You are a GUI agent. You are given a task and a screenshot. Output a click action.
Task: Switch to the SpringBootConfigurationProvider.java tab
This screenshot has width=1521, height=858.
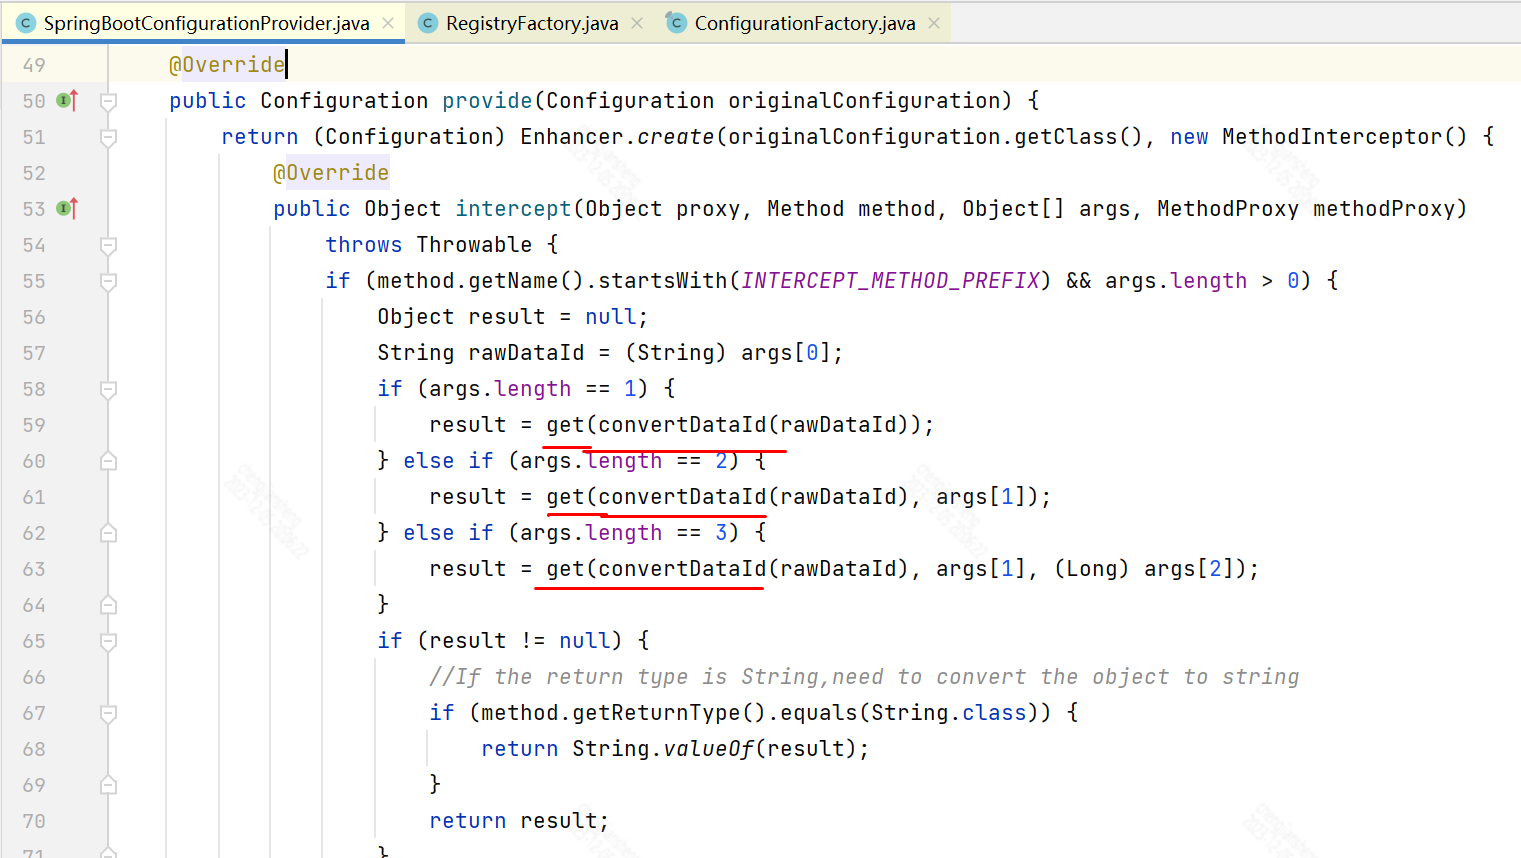coord(206,23)
